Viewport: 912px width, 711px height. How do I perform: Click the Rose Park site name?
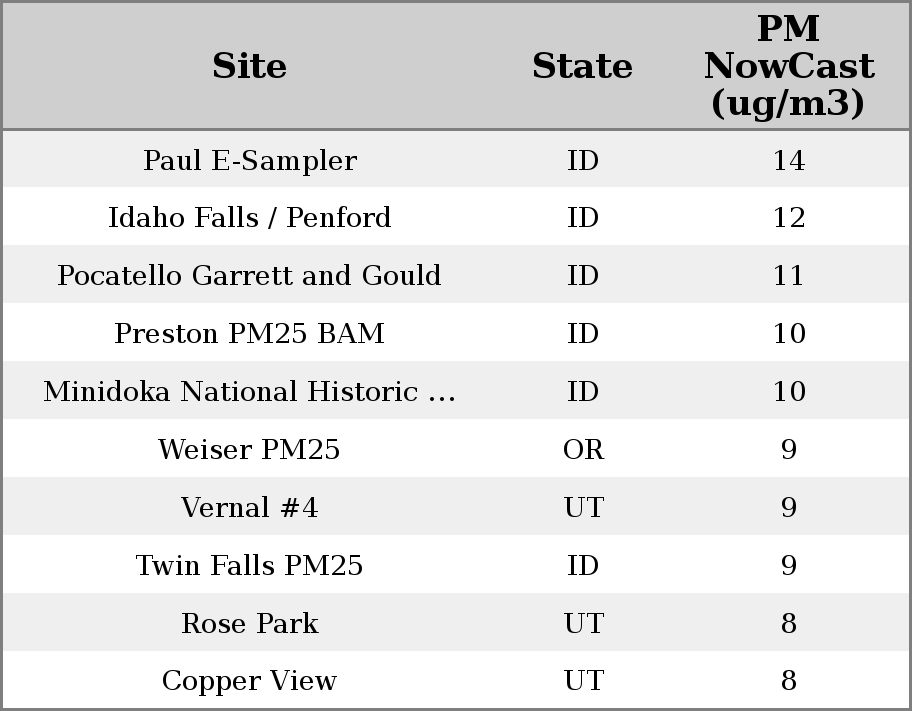coord(249,624)
